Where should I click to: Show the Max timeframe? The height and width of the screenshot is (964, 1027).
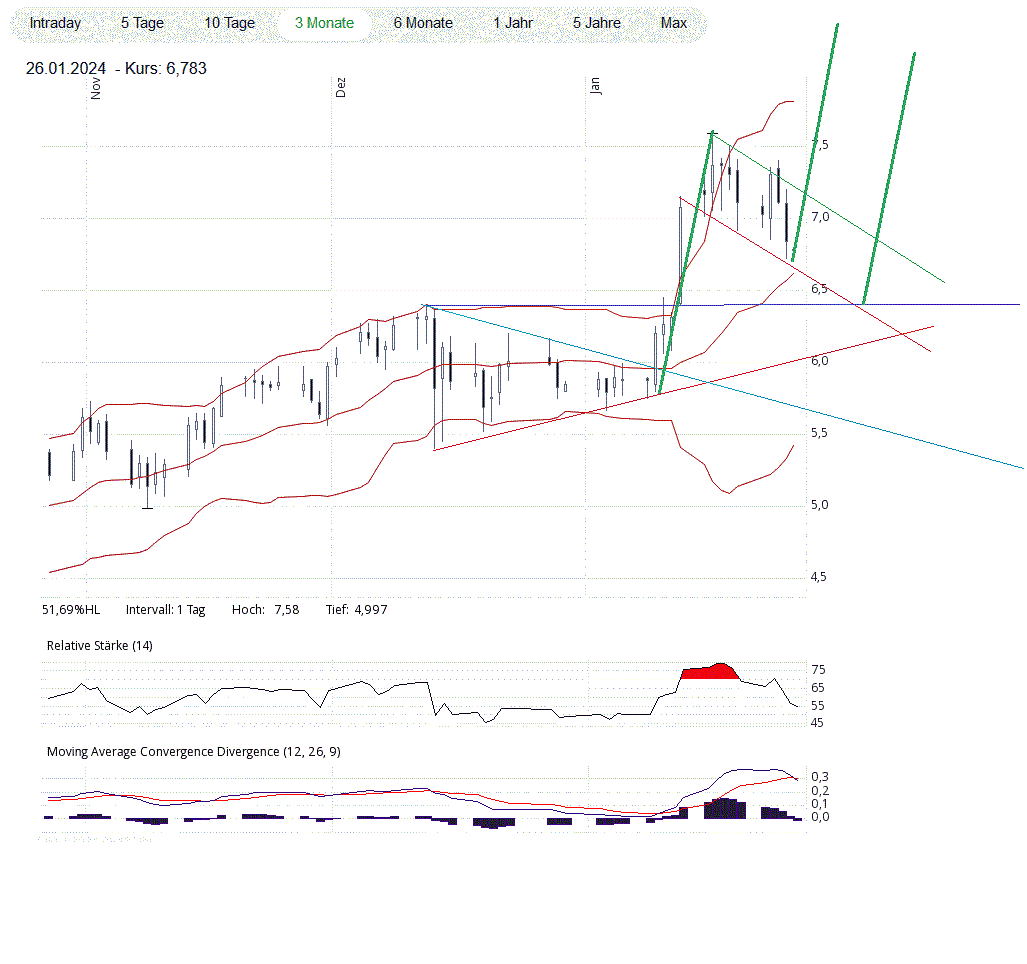click(673, 24)
